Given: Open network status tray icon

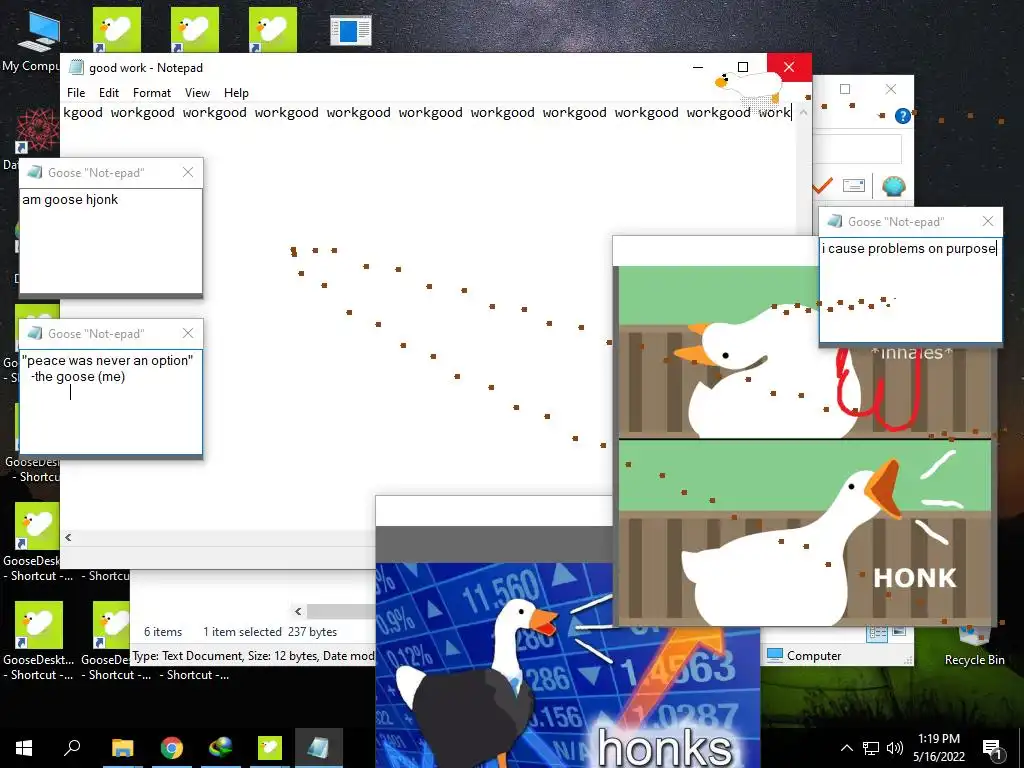Looking at the screenshot, I should point(871,748).
